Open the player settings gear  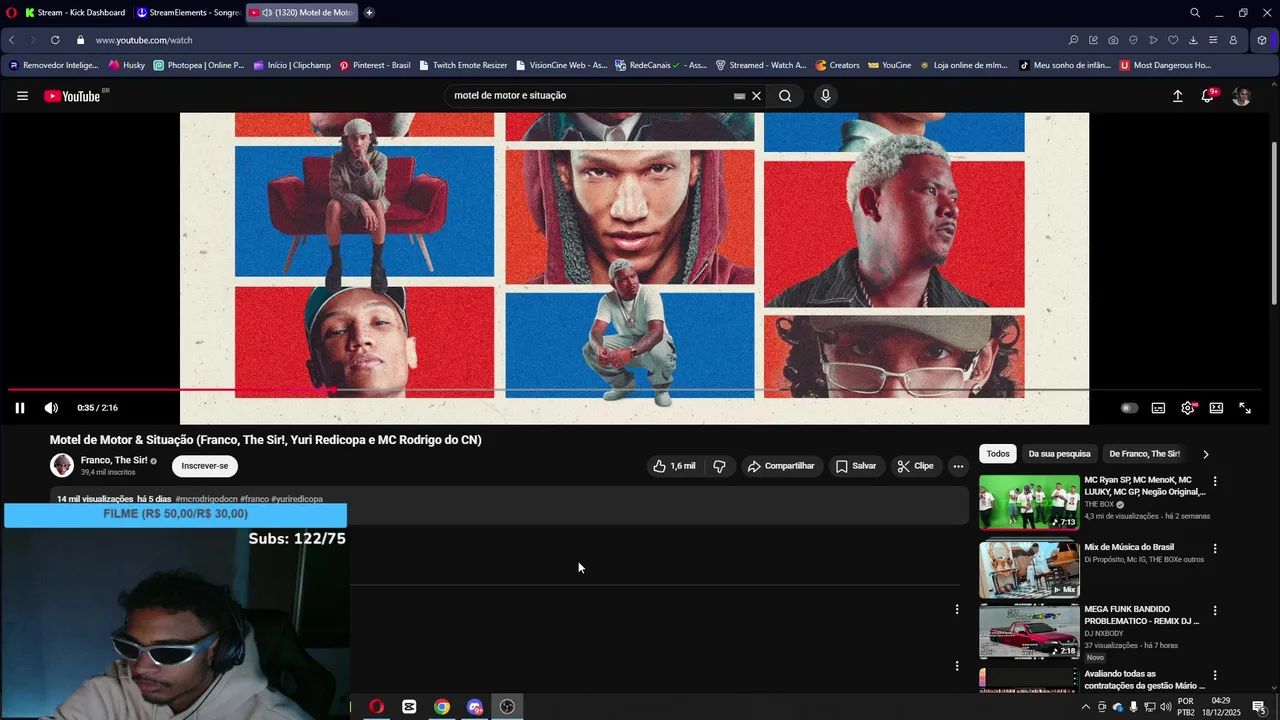[1187, 408]
